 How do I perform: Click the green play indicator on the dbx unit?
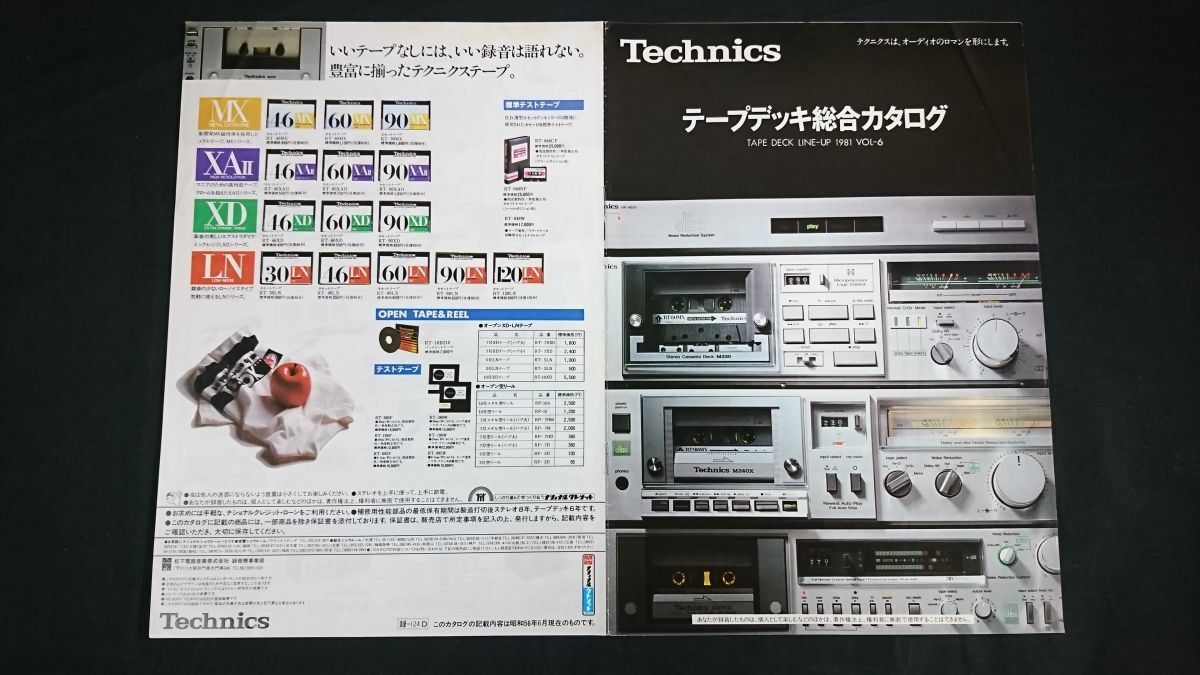click(x=813, y=227)
